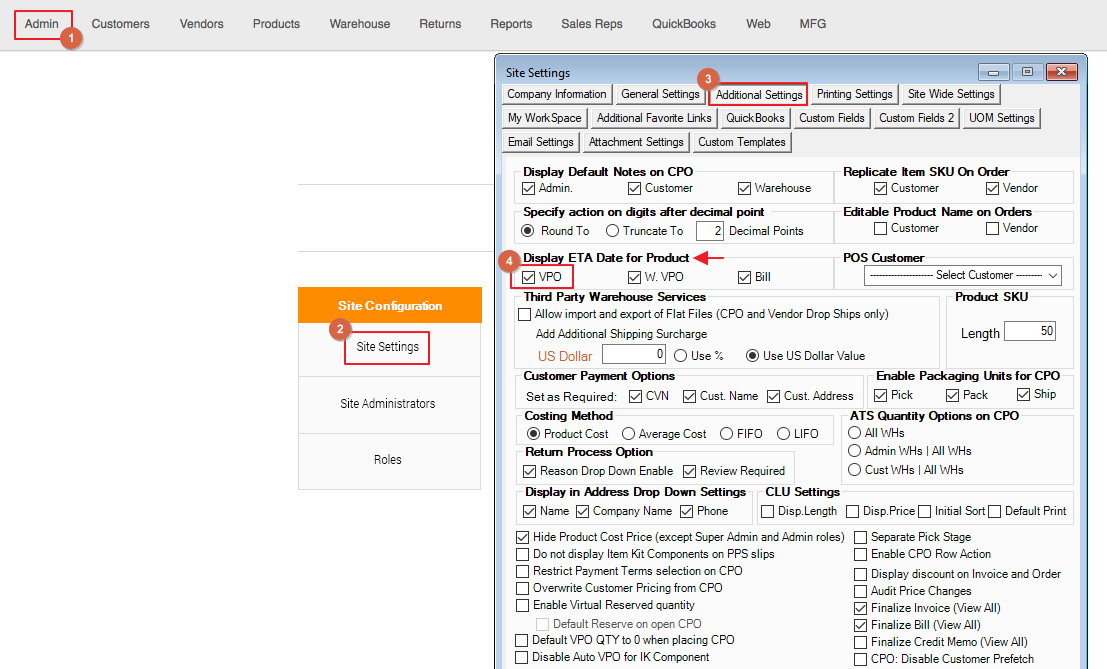
Task: Open Site Administrators page
Action: (387, 404)
